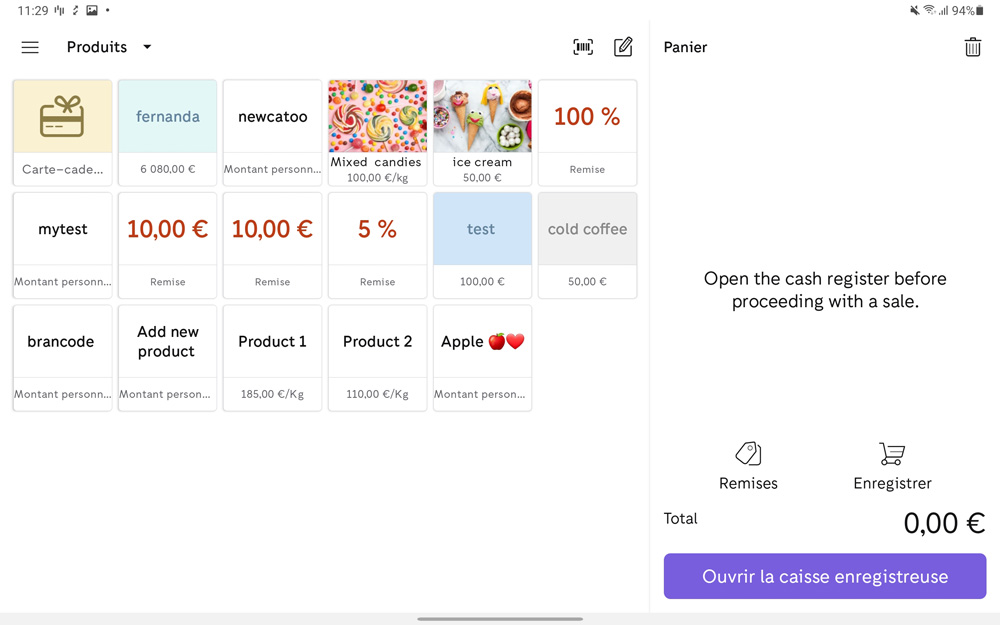Select the Mixed candies product thumbnail
This screenshot has height=625, width=1000.
[x=377, y=118]
